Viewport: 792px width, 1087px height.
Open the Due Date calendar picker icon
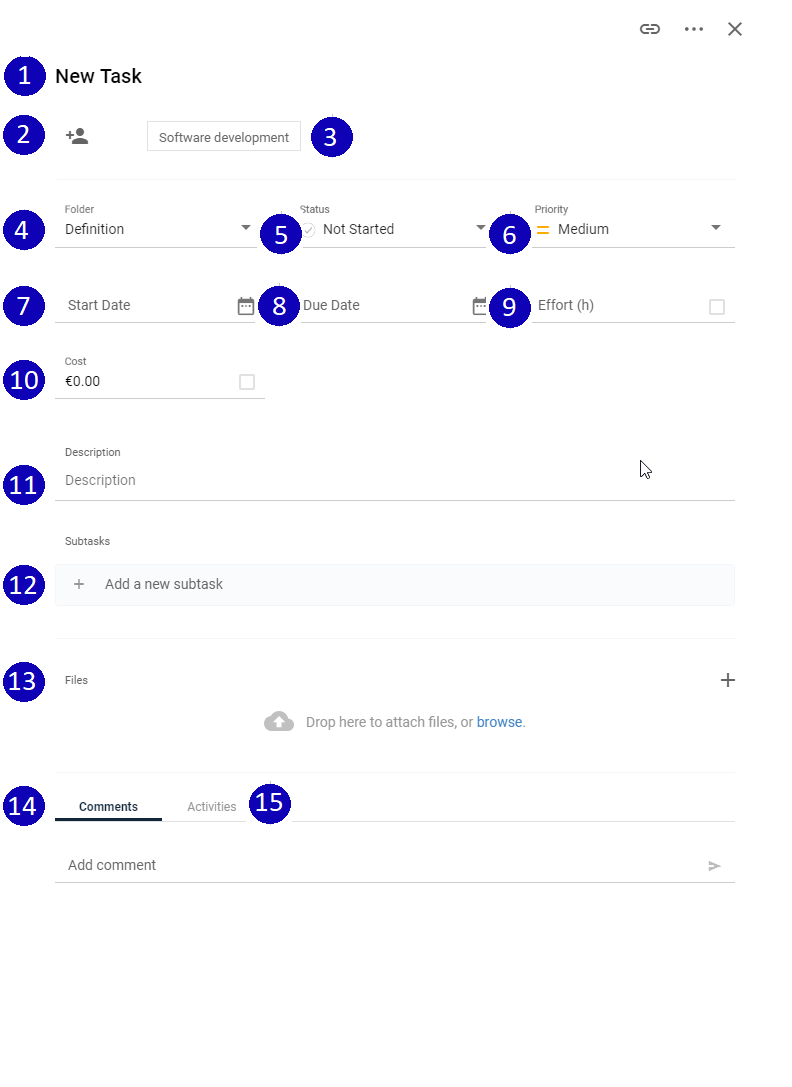point(480,306)
